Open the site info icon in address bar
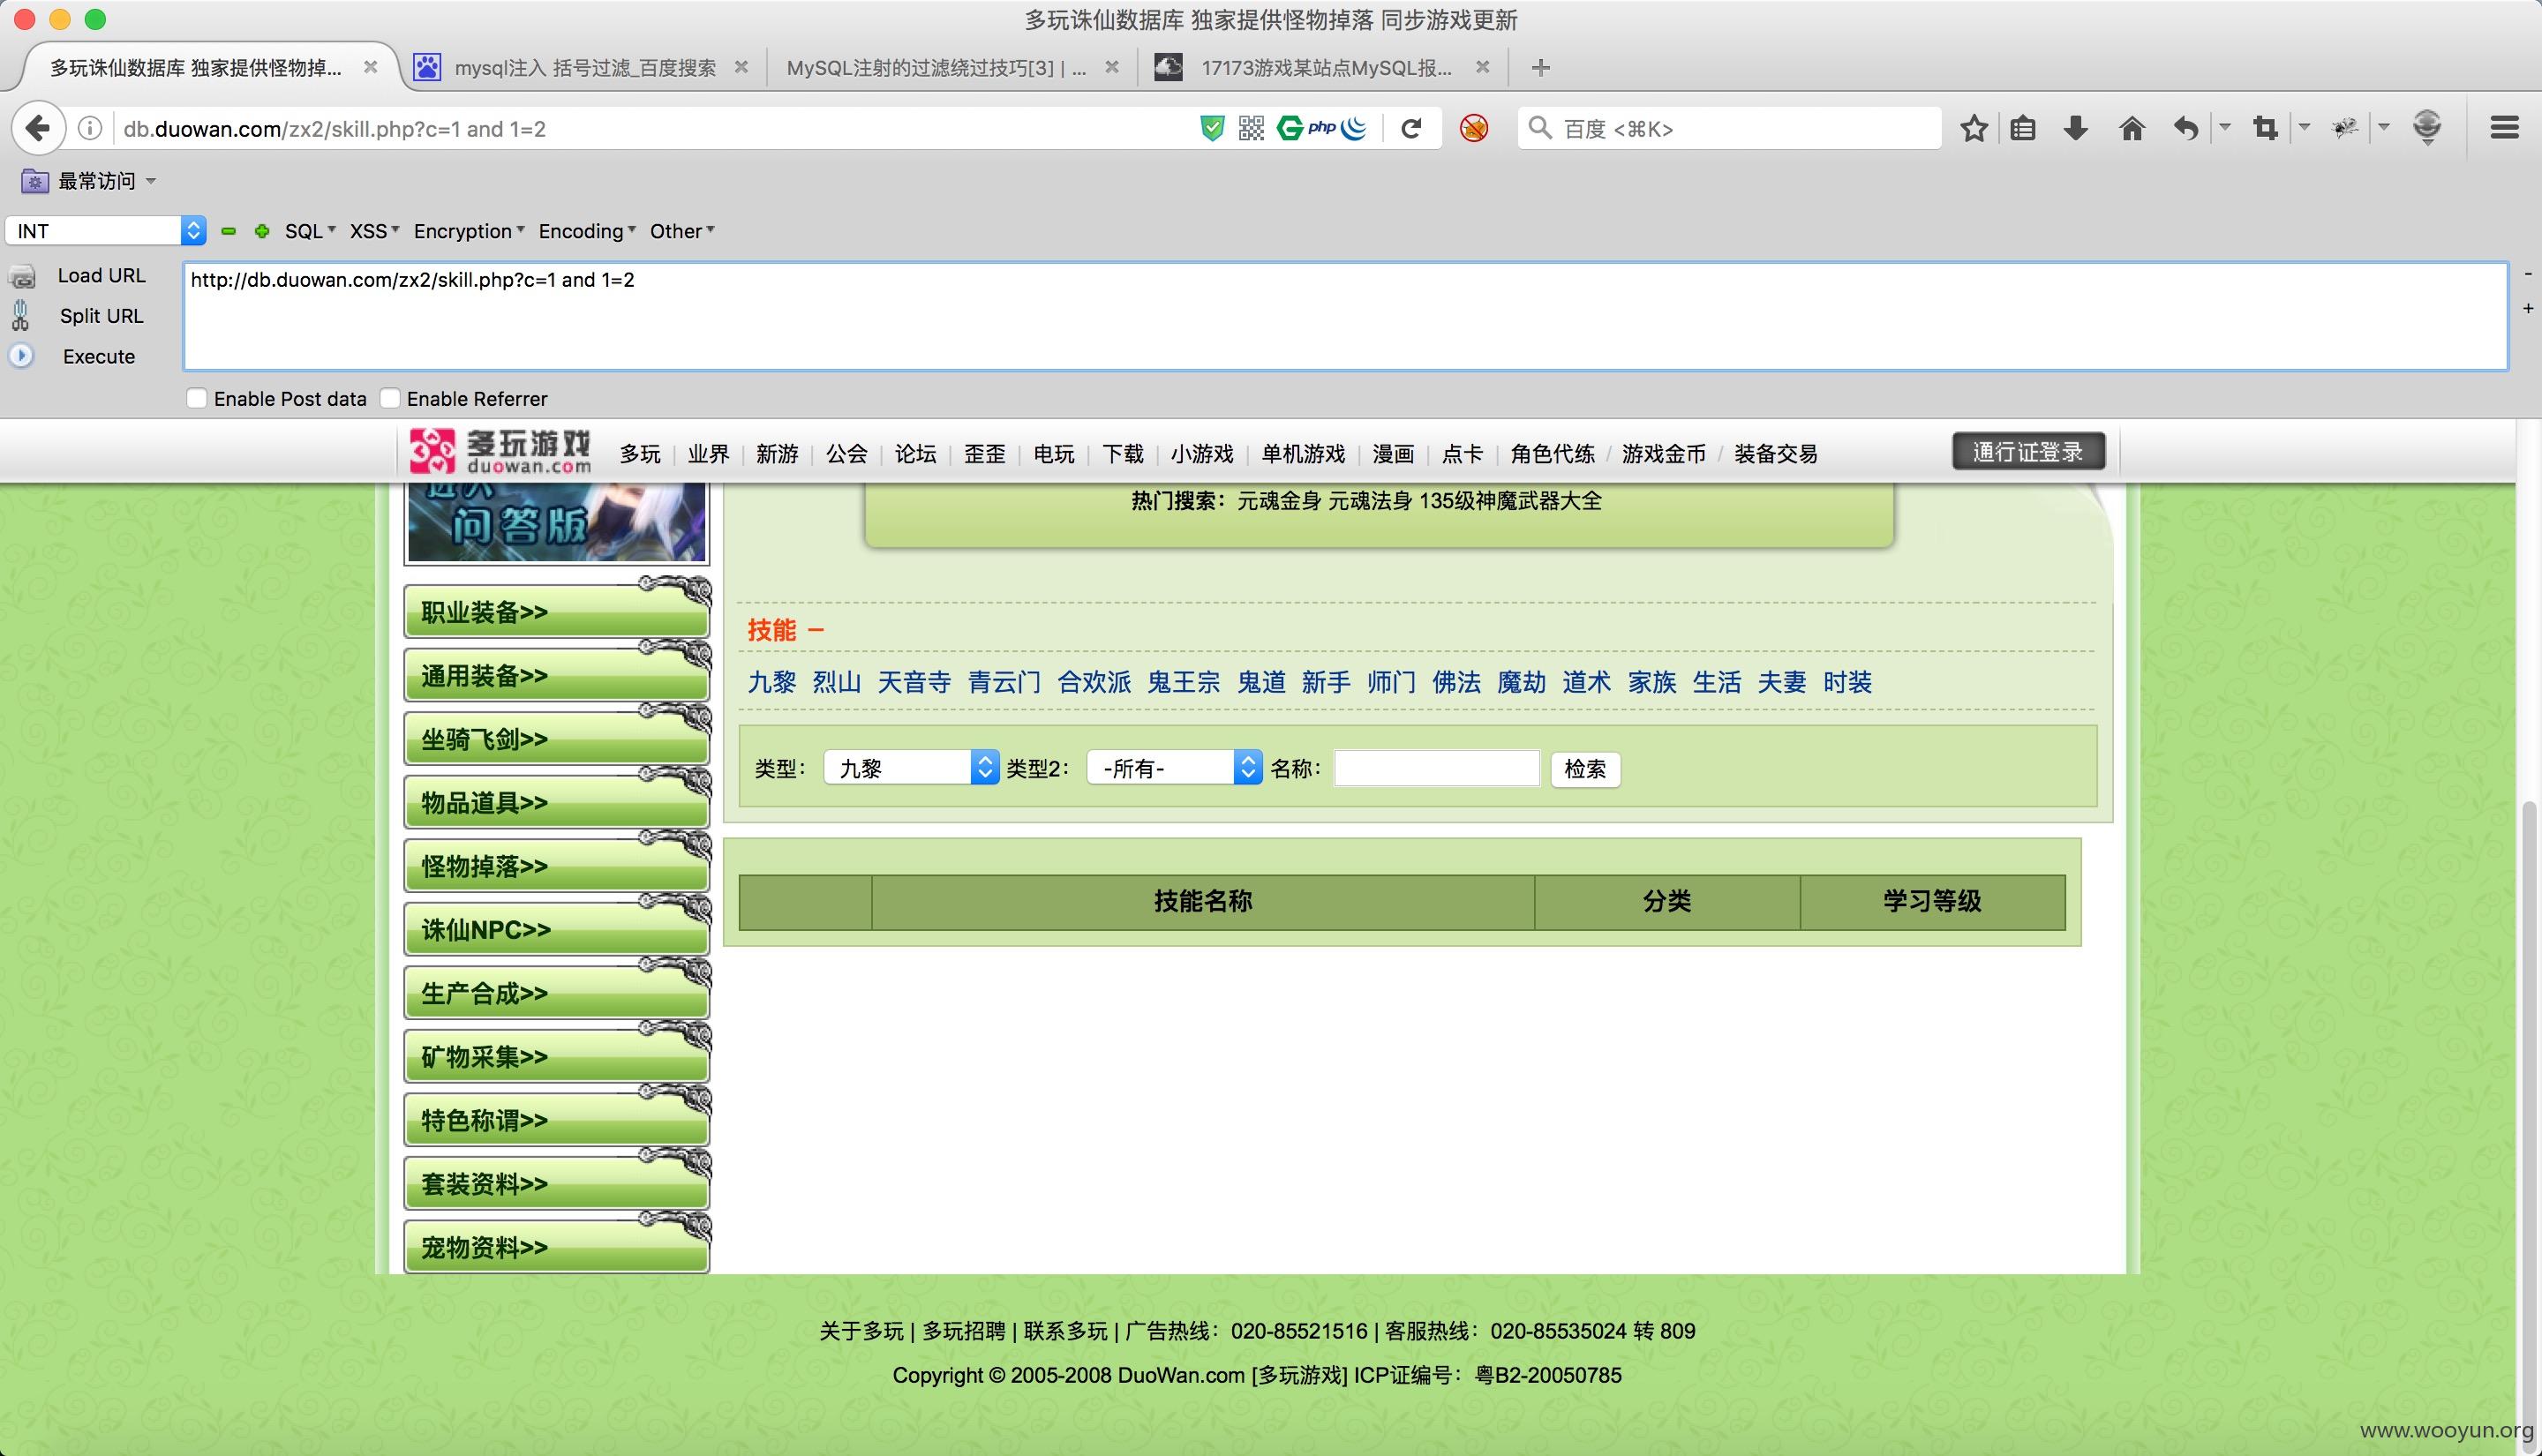 click(90, 128)
